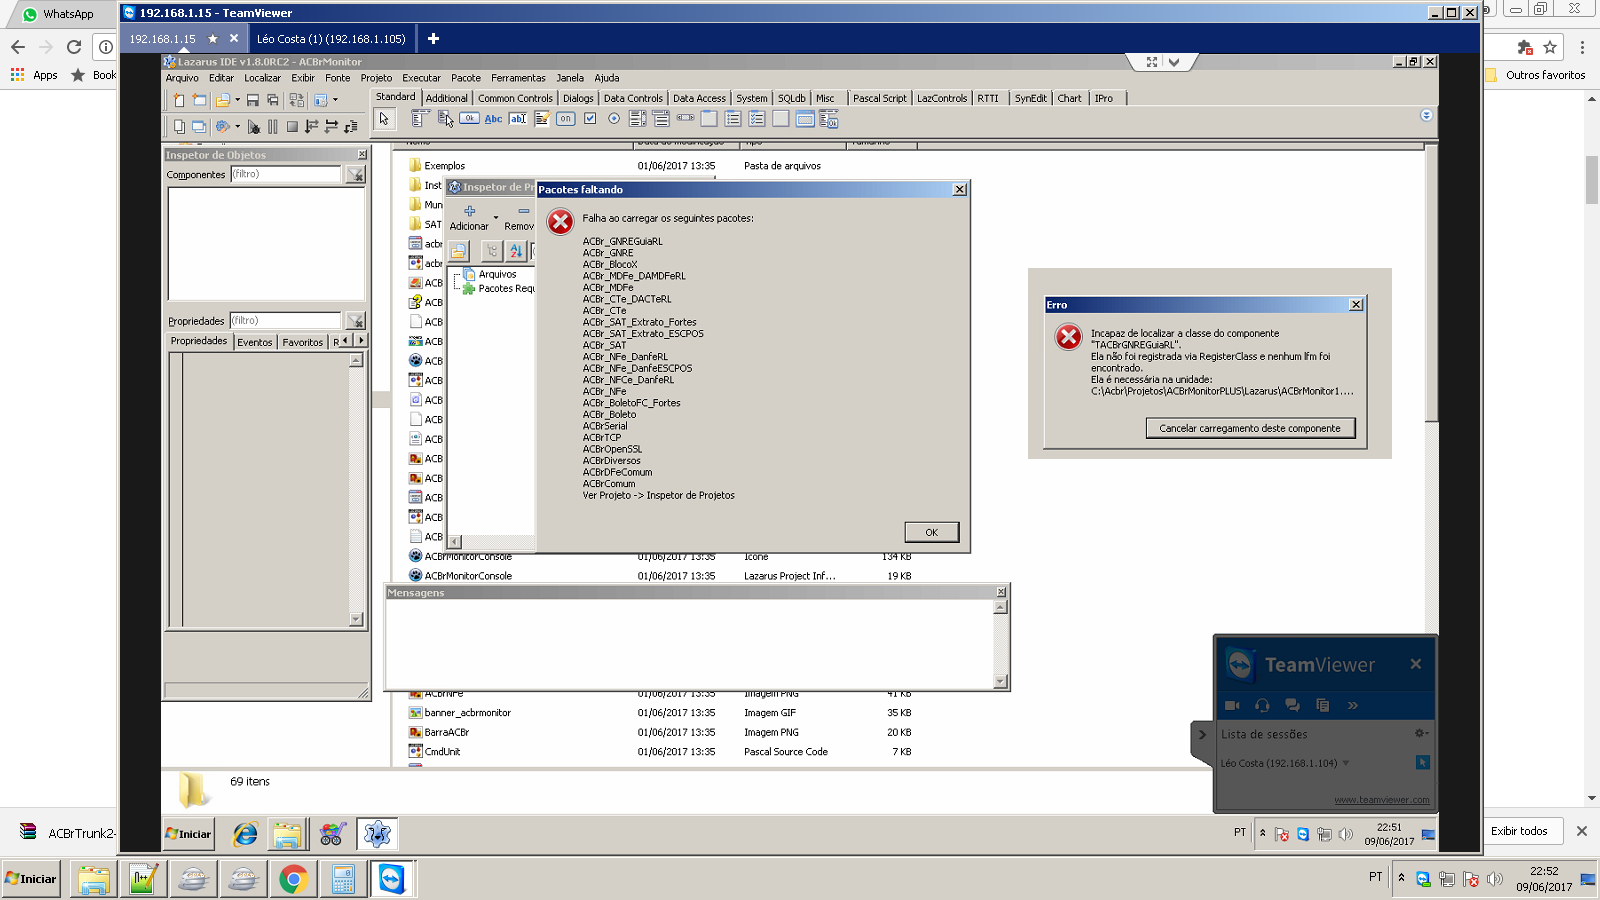The width and height of the screenshot is (1600, 900).
Task: Click the Save floppy icon in Lazarus toolbar
Action: click(x=253, y=100)
